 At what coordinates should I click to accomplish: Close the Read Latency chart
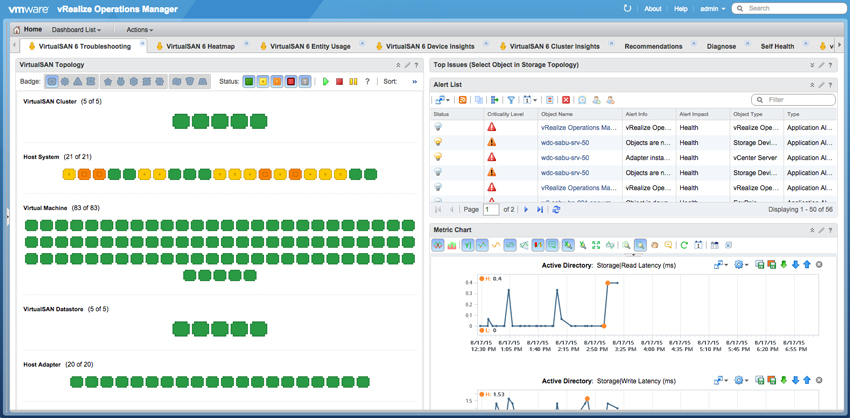[819, 265]
